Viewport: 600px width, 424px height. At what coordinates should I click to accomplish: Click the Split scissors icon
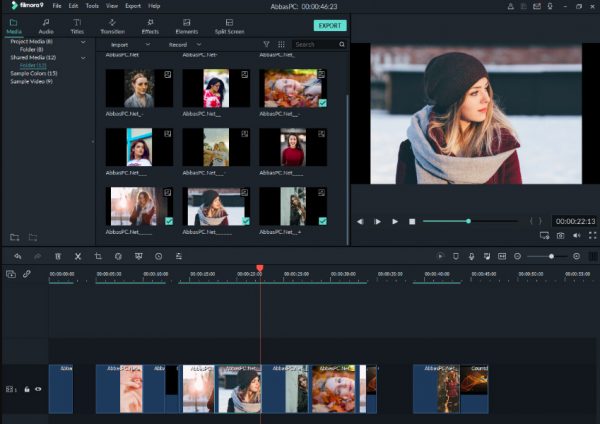[78, 256]
